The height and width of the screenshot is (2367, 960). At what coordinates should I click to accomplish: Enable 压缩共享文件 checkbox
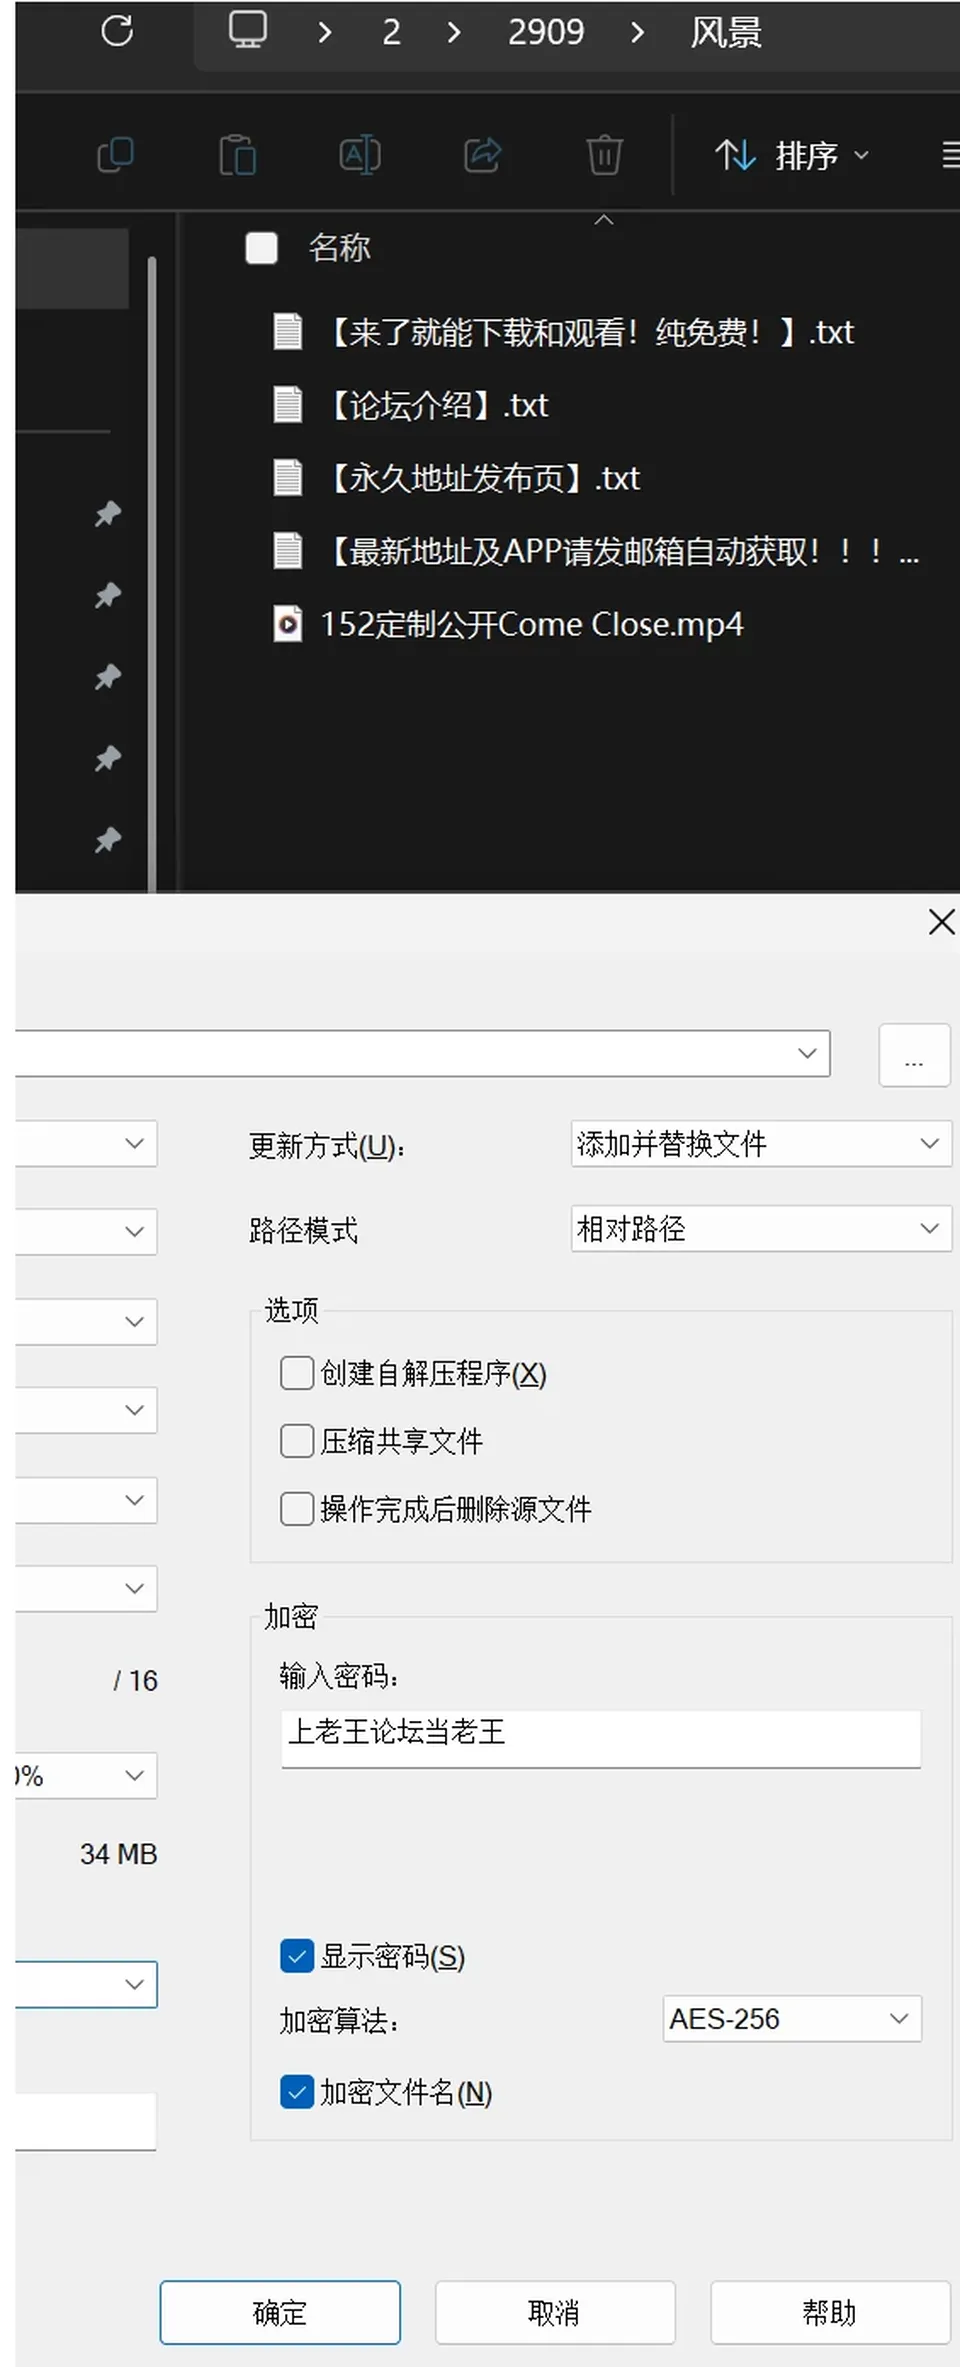tap(297, 1441)
